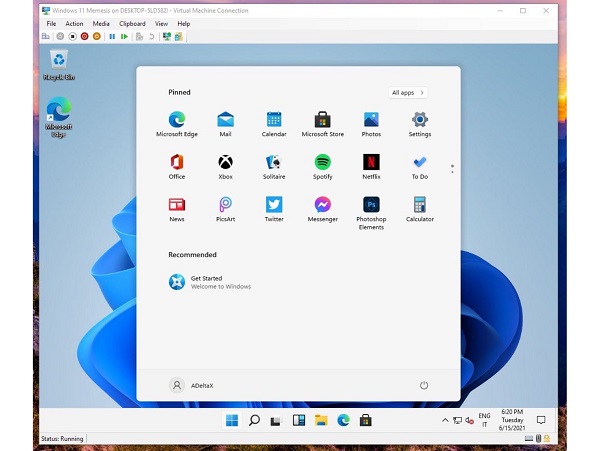Click Recycle Bin on the VM desktop

59,65
